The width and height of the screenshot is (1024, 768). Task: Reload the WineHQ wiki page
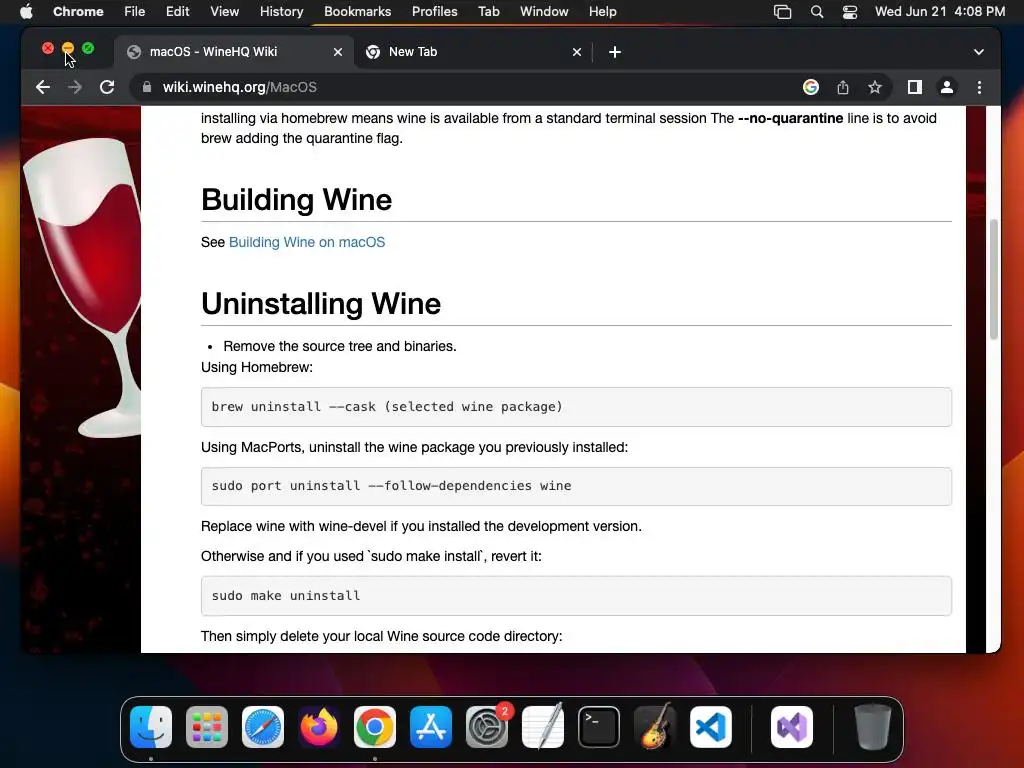tap(107, 87)
